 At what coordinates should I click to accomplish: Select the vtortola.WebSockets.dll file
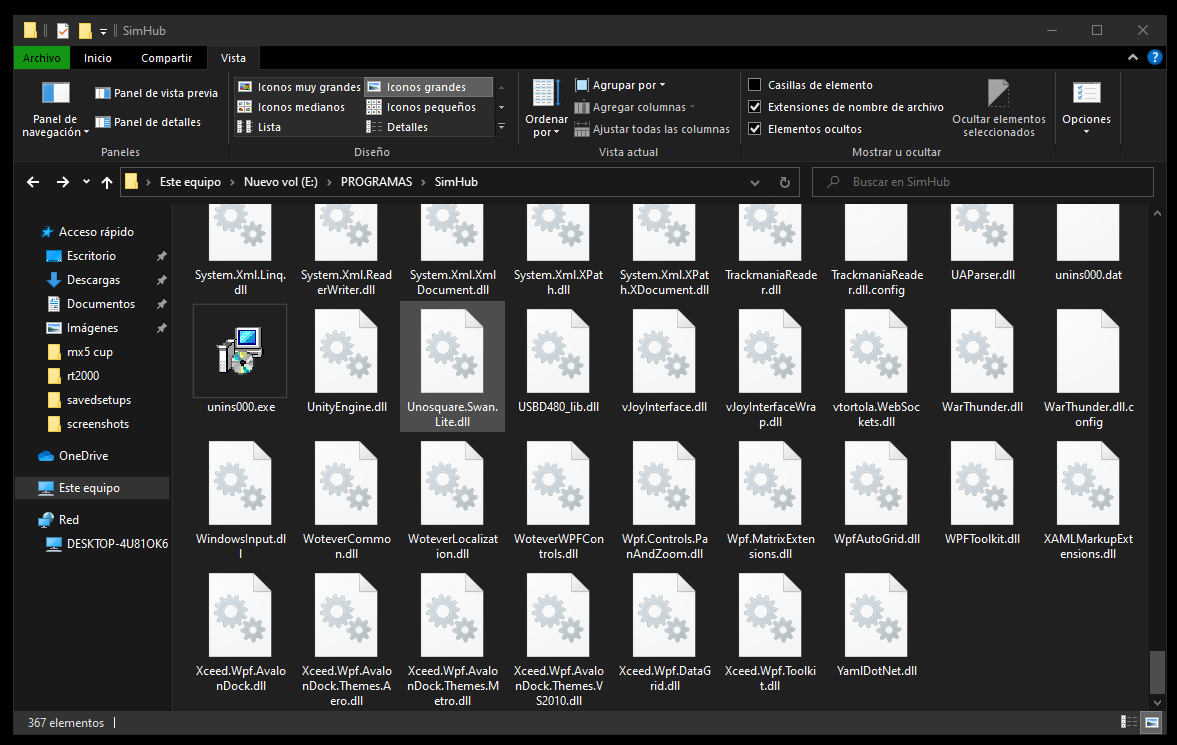(876, 367)
